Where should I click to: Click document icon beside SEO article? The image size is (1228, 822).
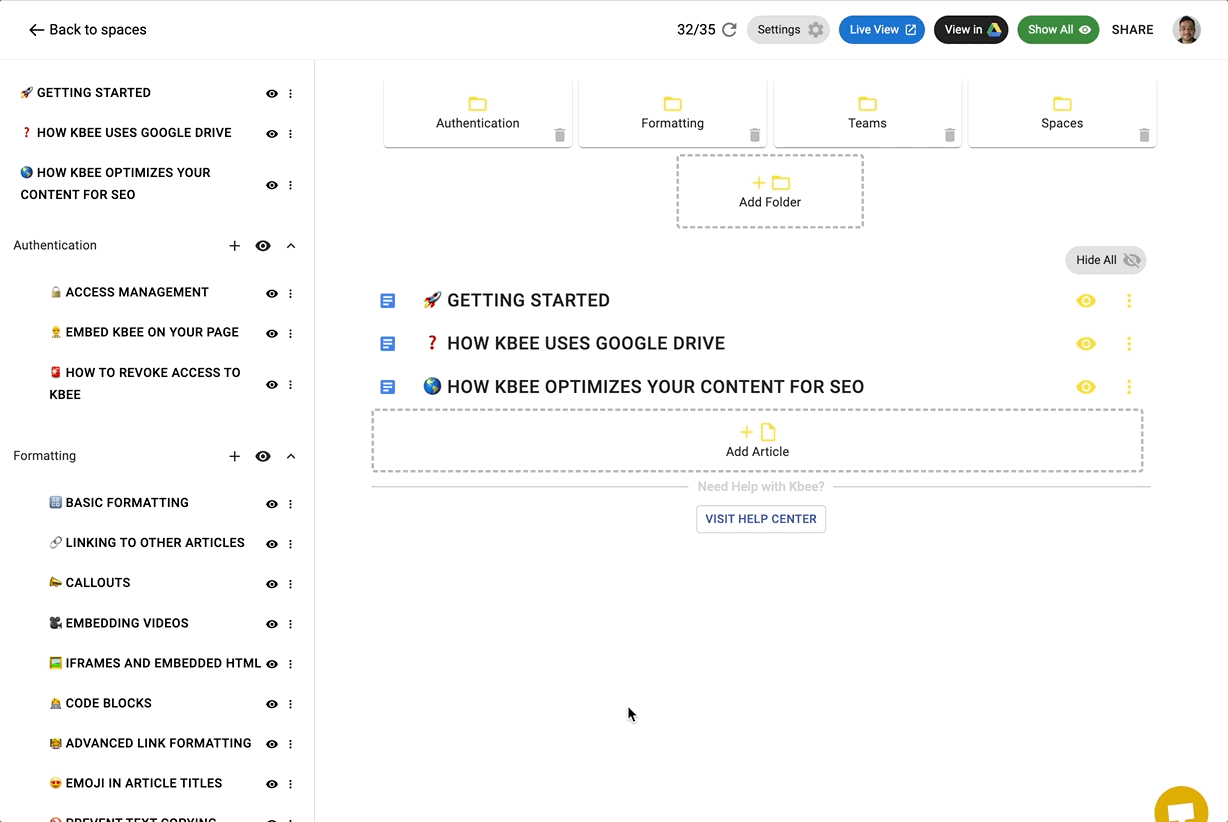pyautogui.click(x=388, y=387)
